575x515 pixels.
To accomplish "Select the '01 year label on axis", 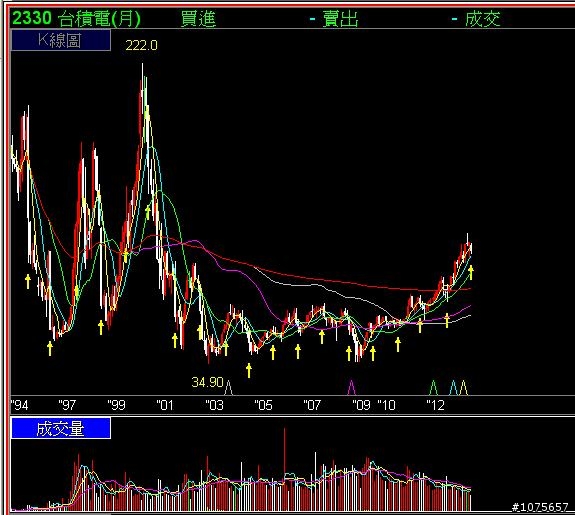I will [x=165, y=405].
